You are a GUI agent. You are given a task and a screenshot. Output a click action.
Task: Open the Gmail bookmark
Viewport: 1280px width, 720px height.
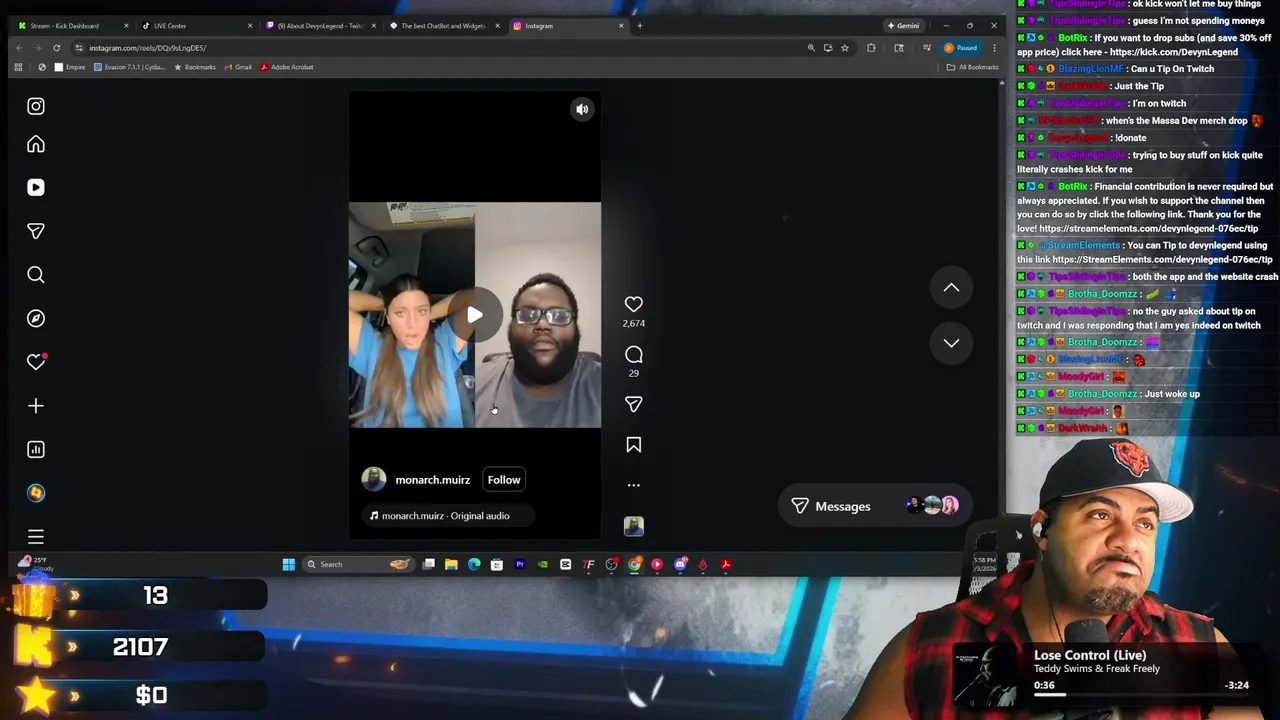(237, 67)
